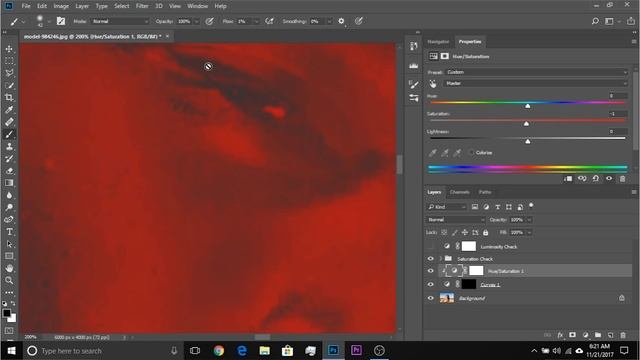Switch to the Navigator tab
The image size is (640, 360).
[438, 42]
